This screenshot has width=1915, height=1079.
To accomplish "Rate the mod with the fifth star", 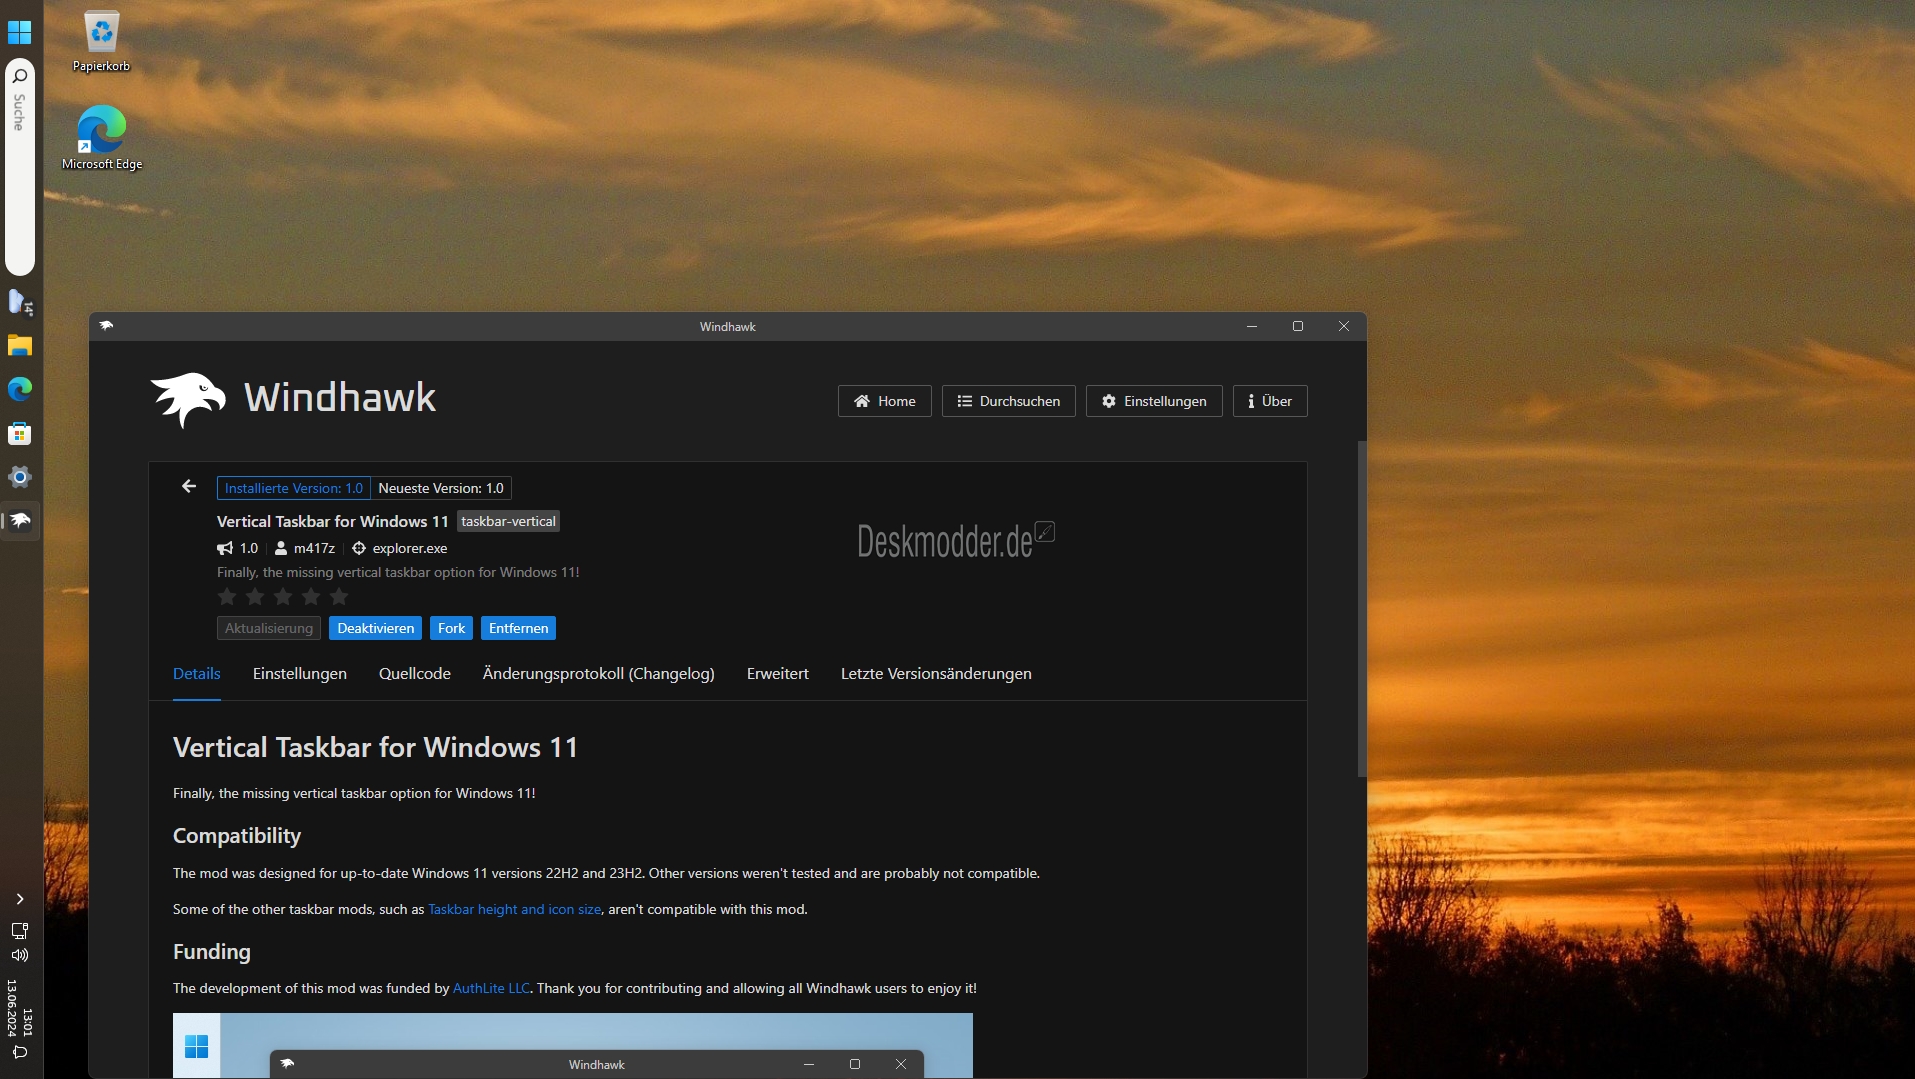I will tap(339, 597).
